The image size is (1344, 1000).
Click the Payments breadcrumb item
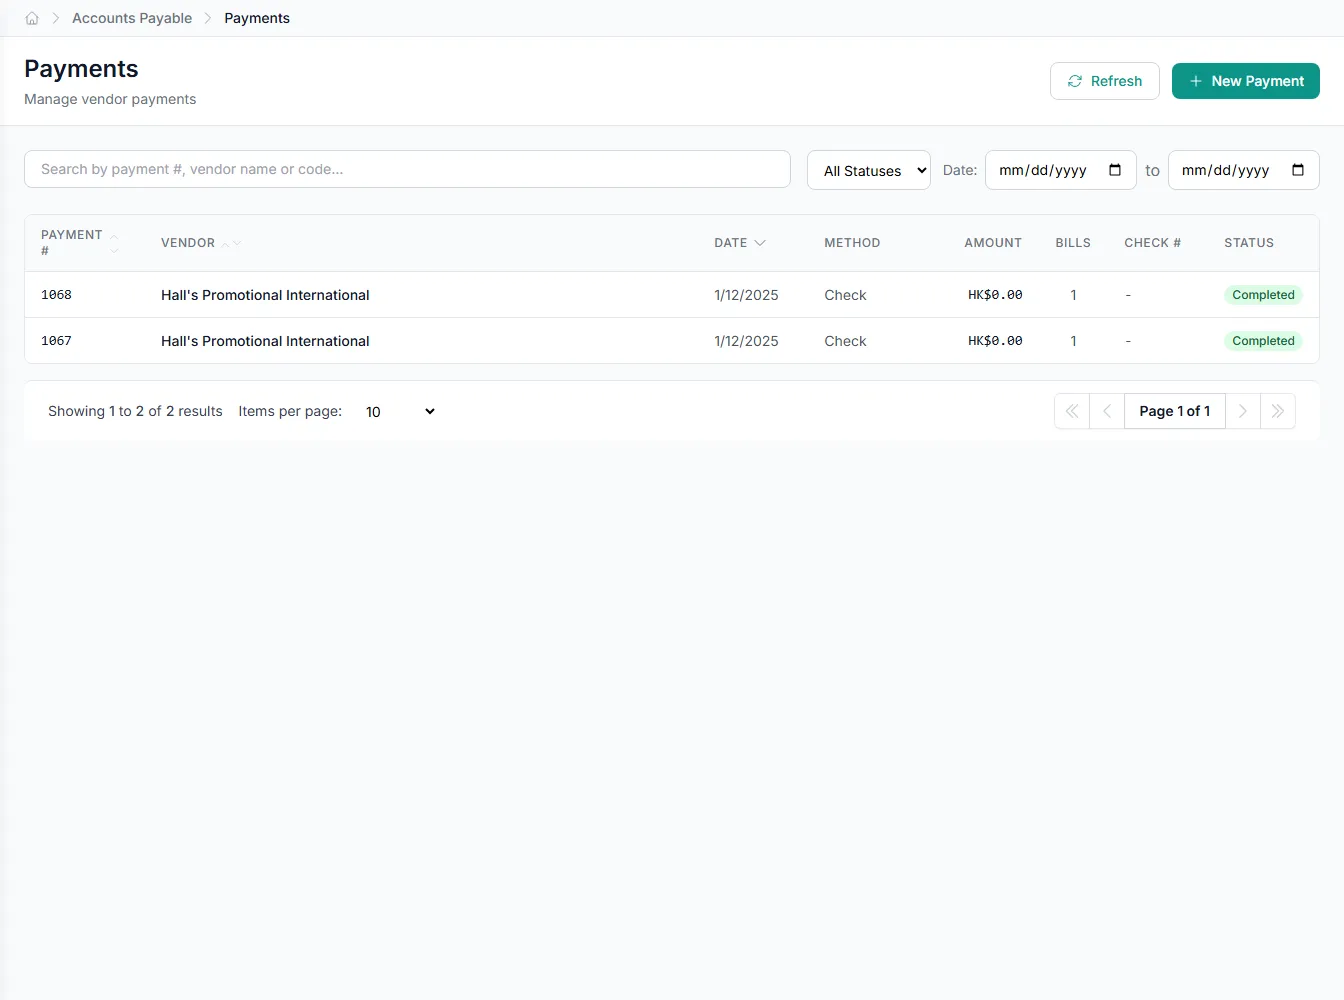pyautogui.click(x=257, y=18)
